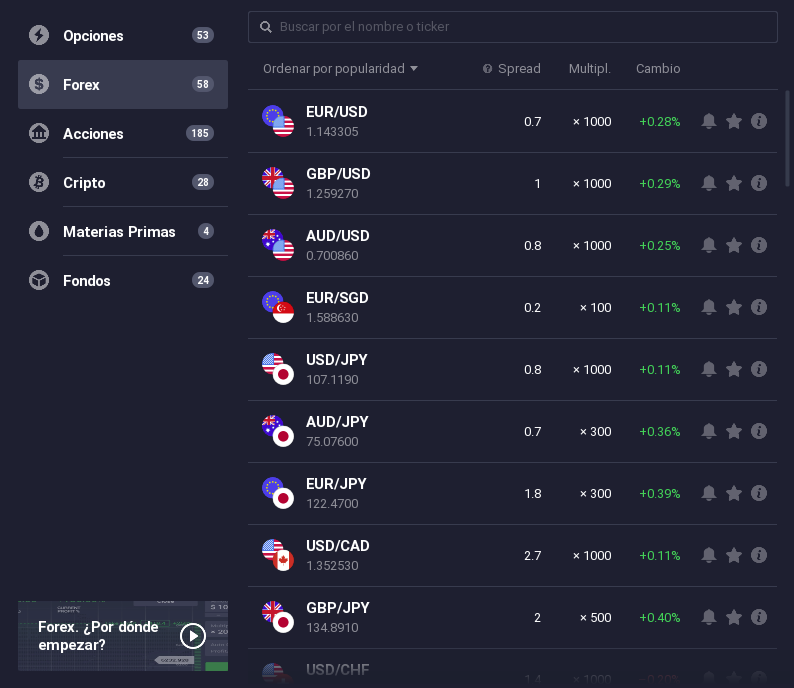Play the 'Forex. ¿Por dónde empezar?' video

192,636
